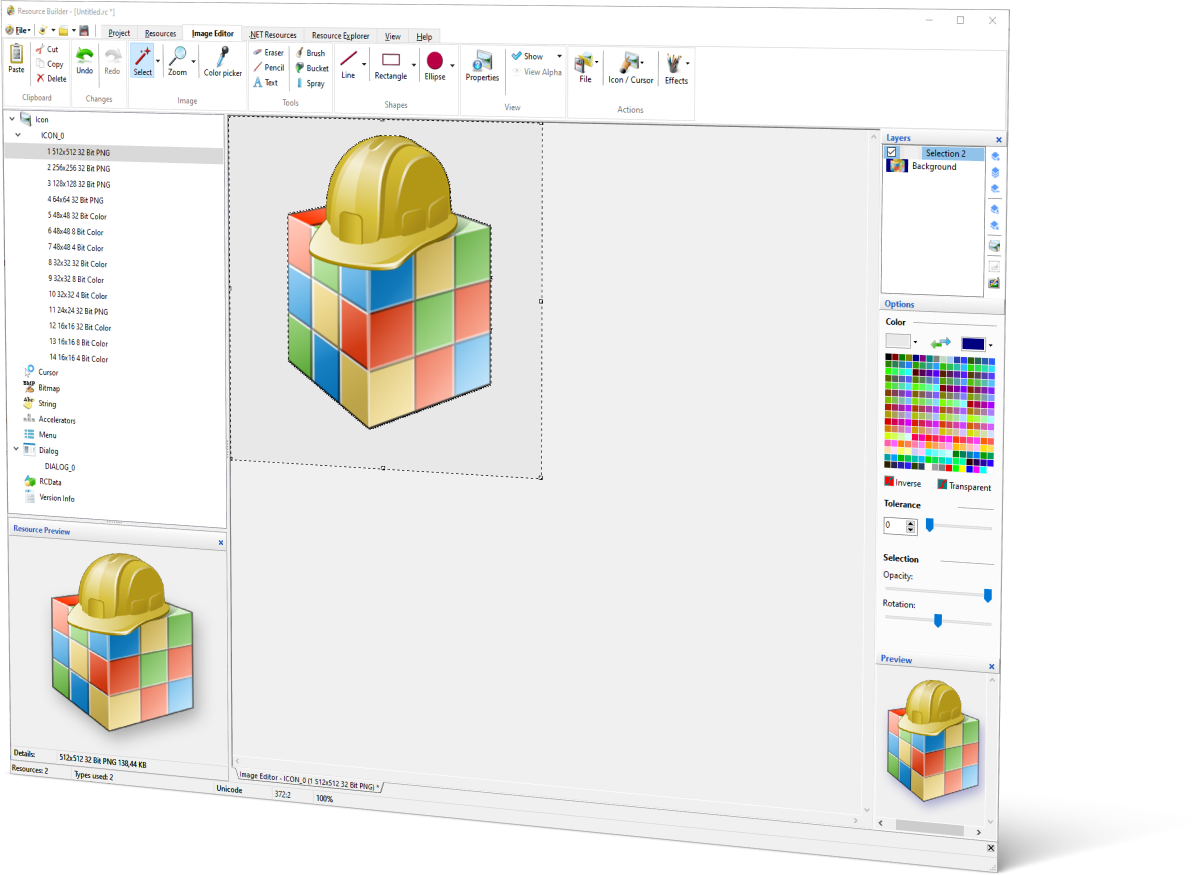This screenshot has width=1200, height=875.
Task: Click Copy in the Clipboard group
Action: [49, 64]
